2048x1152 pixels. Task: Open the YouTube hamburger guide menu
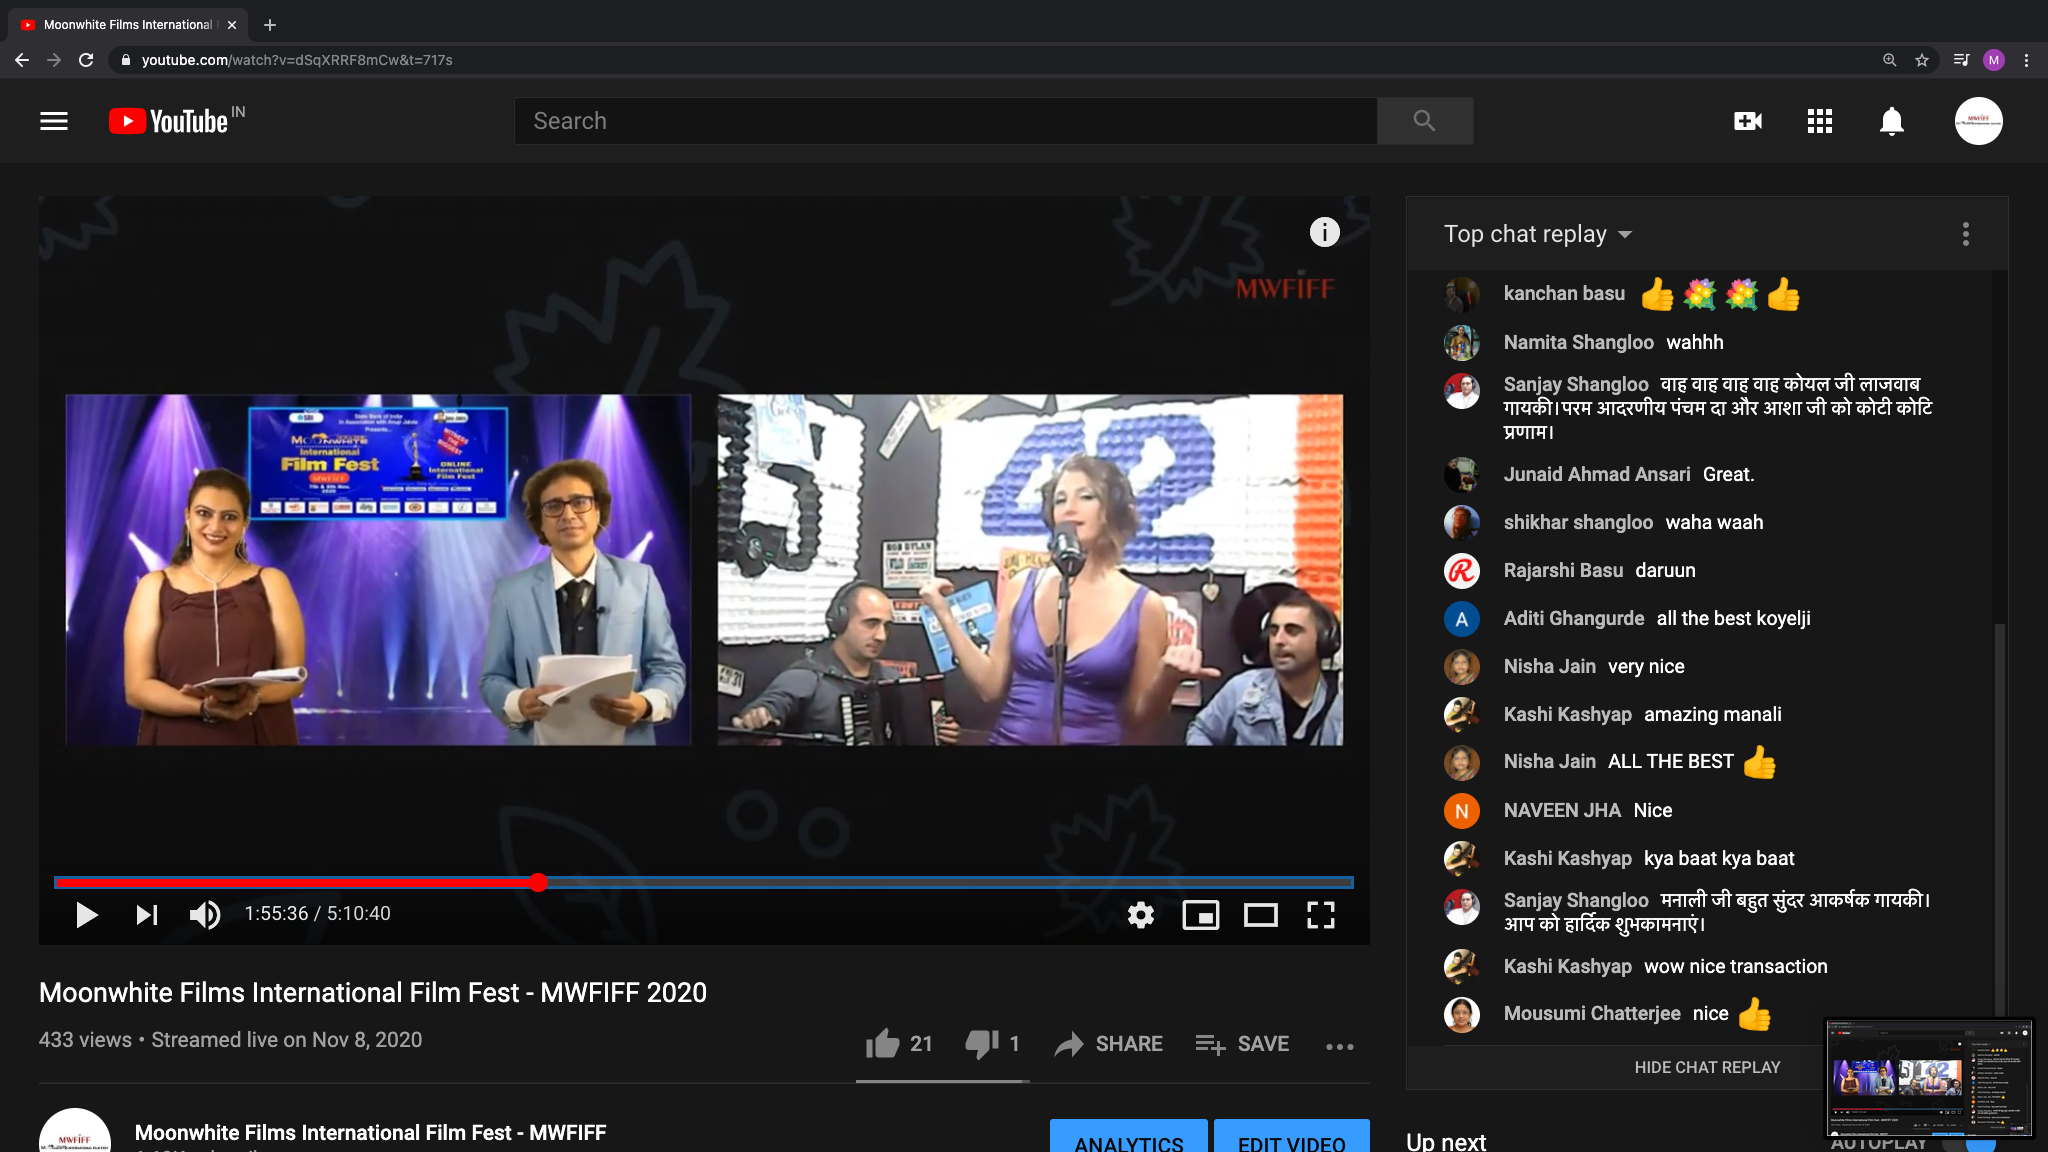pyautogui.click(x=54, y=121)
